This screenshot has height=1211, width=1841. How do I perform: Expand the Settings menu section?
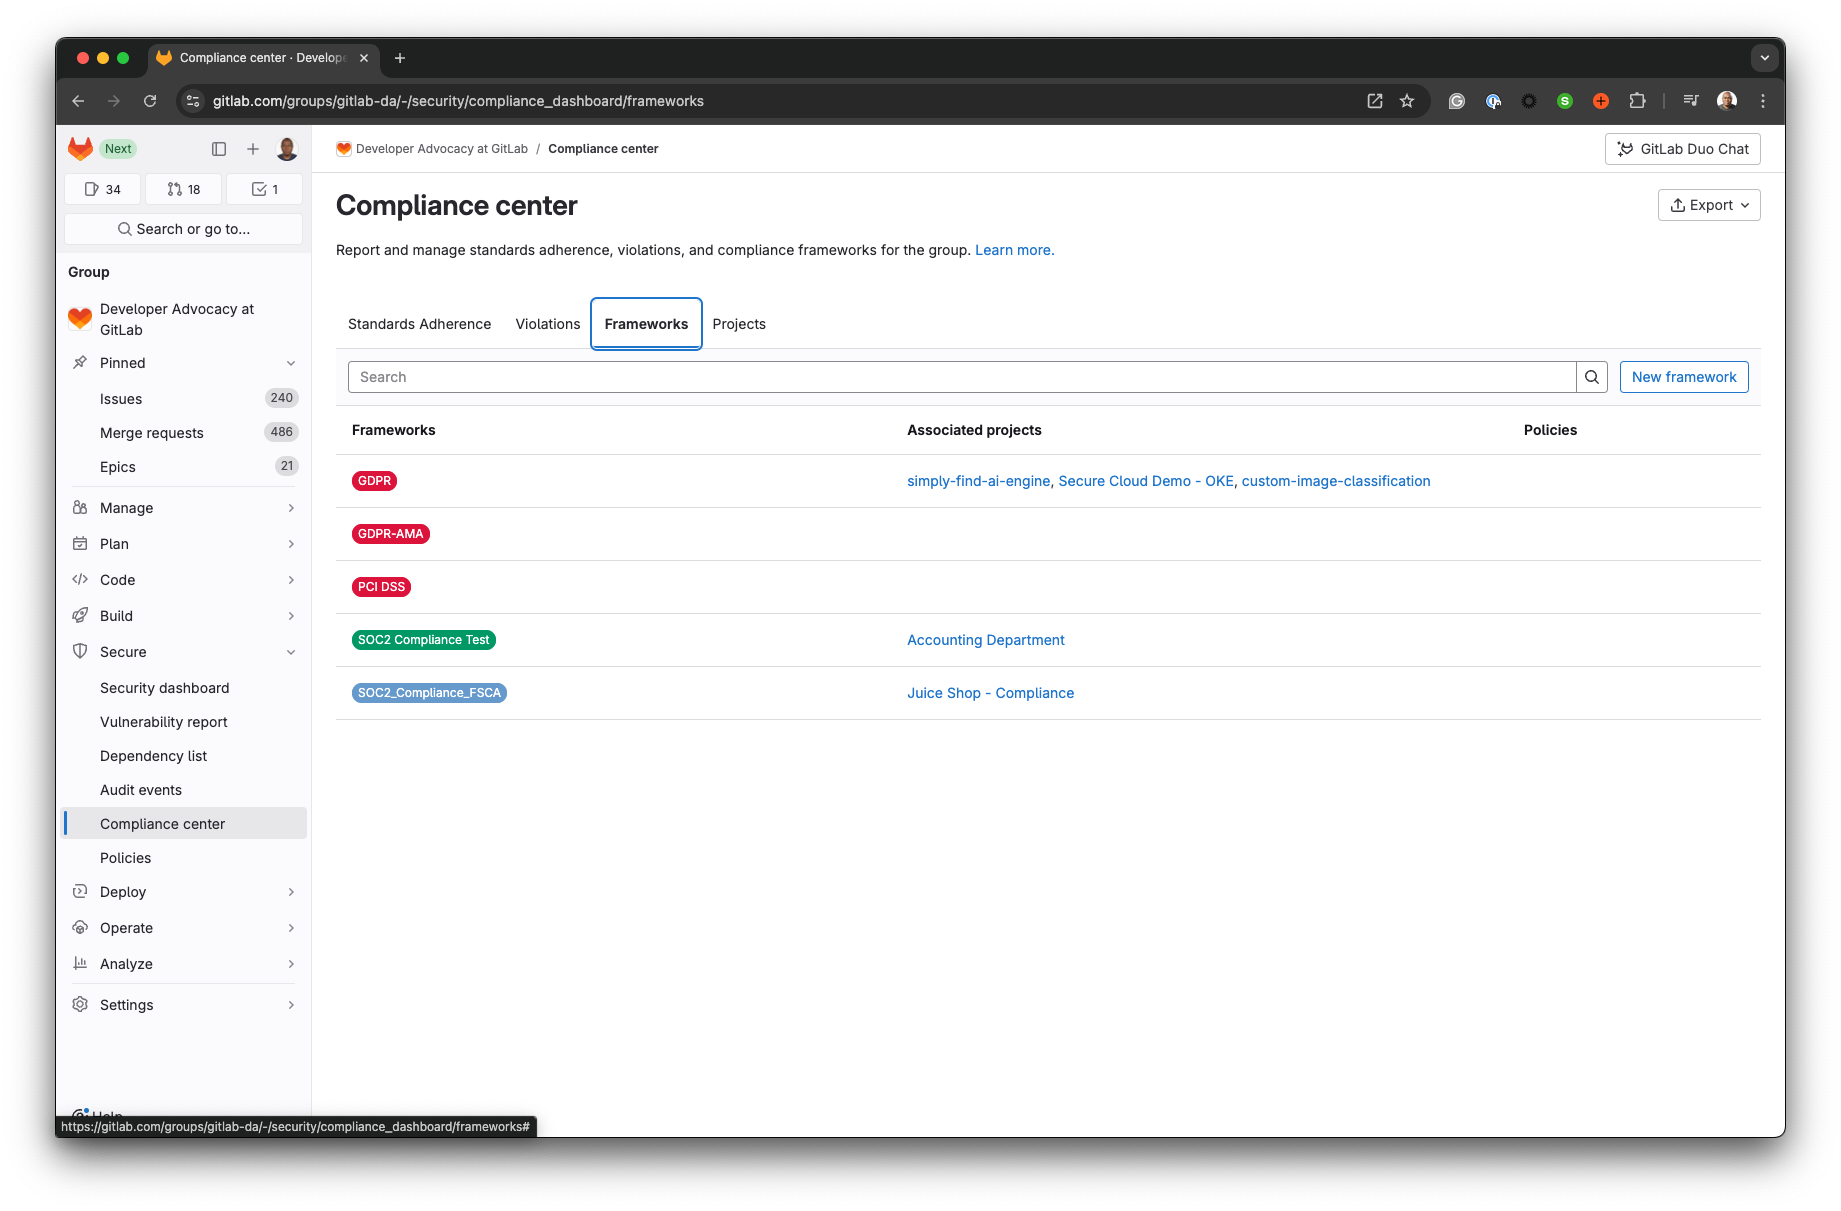[x=184, y=1005]
